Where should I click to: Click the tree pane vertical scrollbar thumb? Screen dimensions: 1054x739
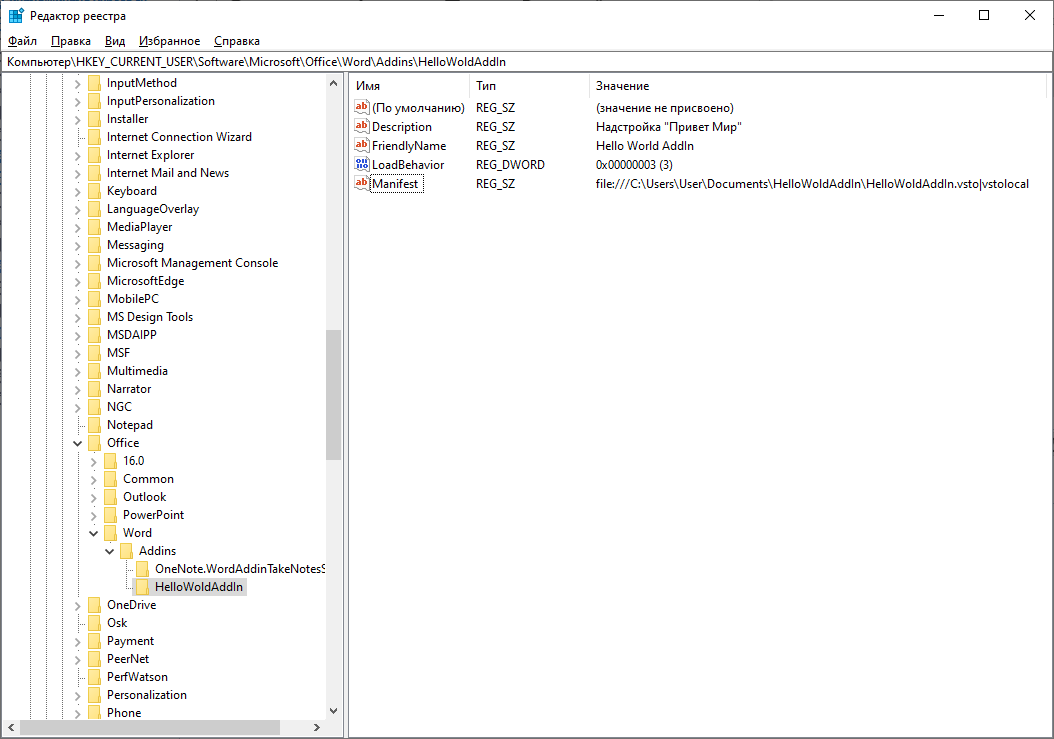[334, 394]
